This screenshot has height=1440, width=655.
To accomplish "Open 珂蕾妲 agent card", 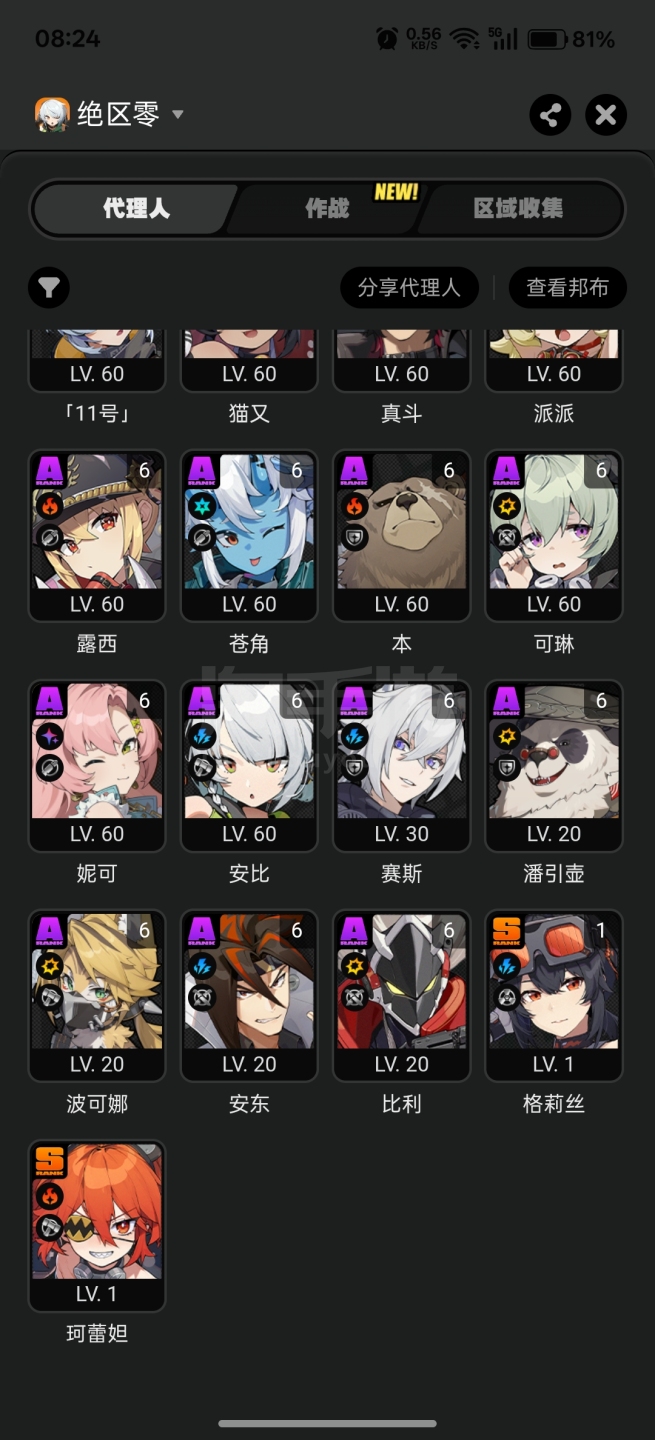I will pos(97,1225).
